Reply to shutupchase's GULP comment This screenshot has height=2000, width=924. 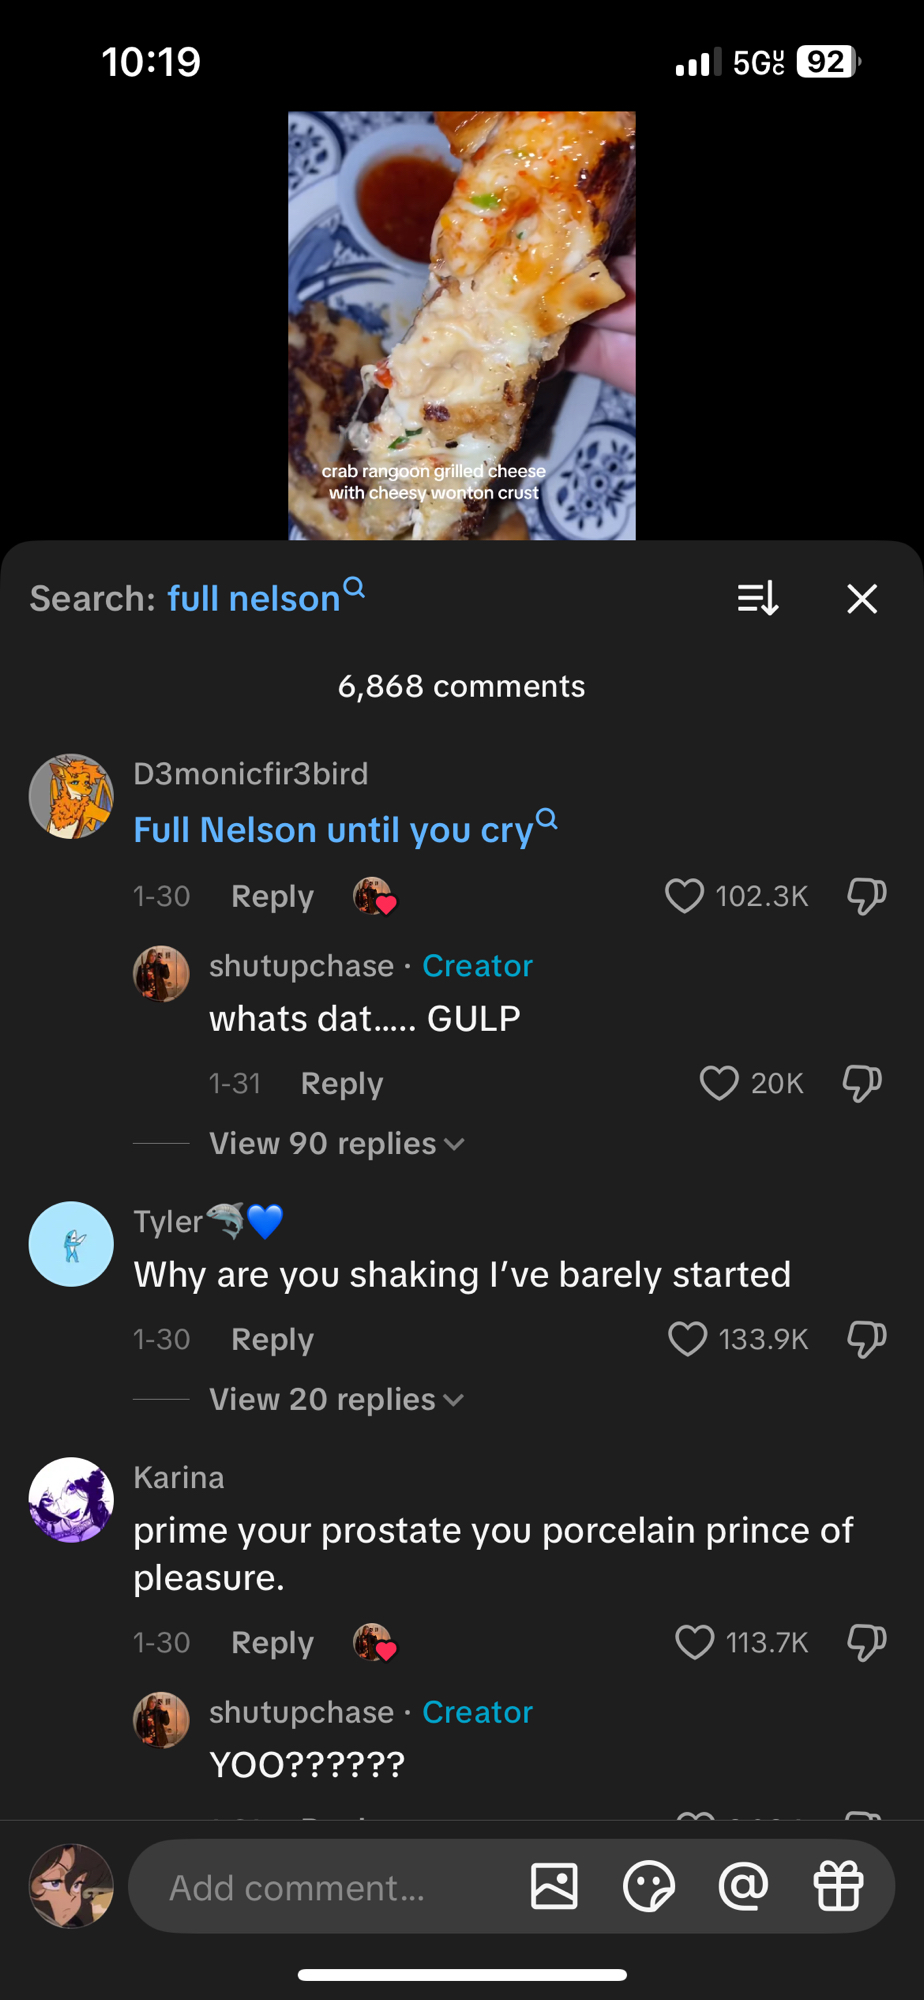coord(342,1083)
